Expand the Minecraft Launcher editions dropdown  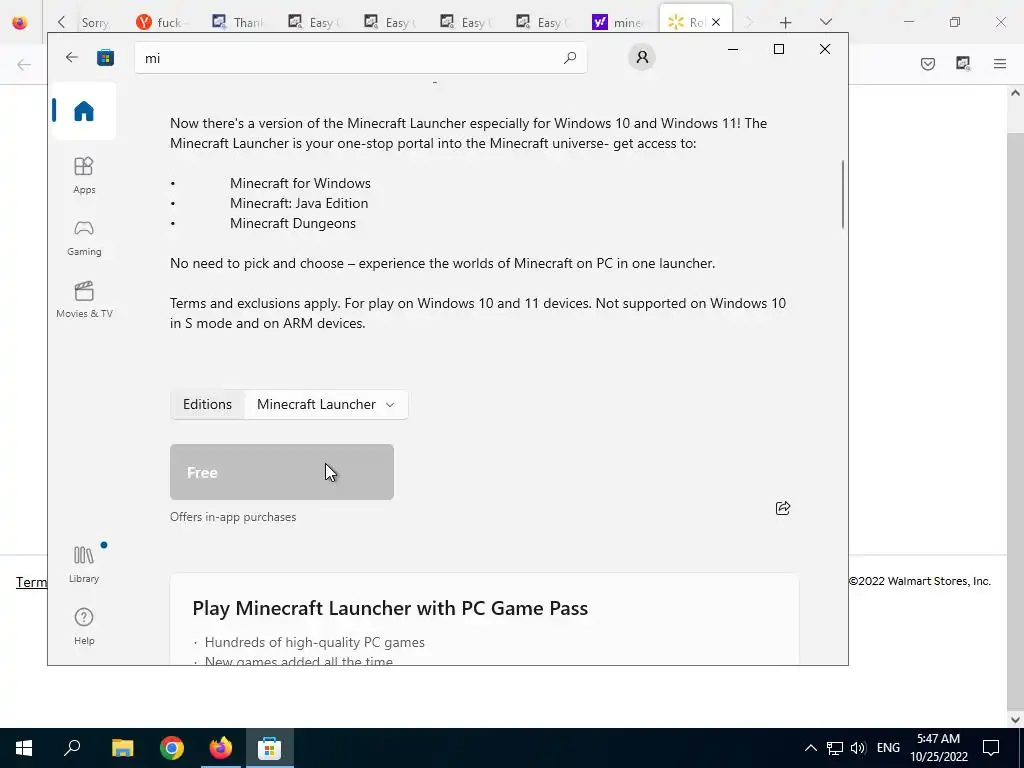[x=326, y=404]
